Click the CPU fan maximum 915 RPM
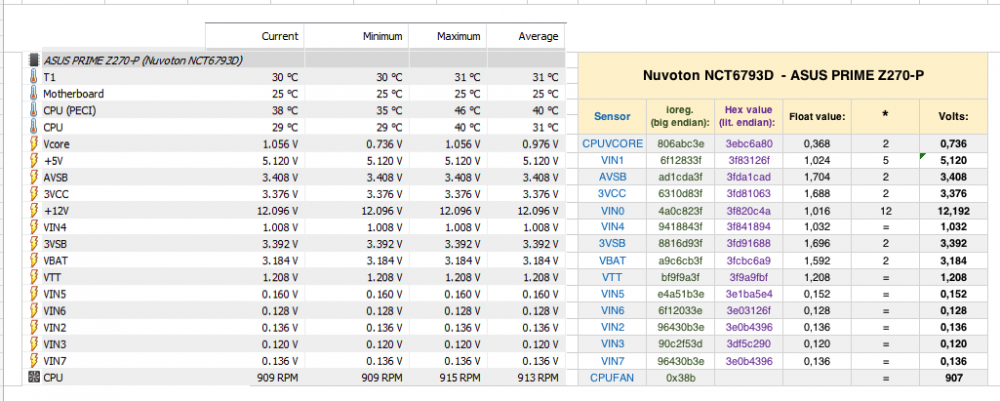This screenshot has height=401, width=1000. click(x=459, y=377)
